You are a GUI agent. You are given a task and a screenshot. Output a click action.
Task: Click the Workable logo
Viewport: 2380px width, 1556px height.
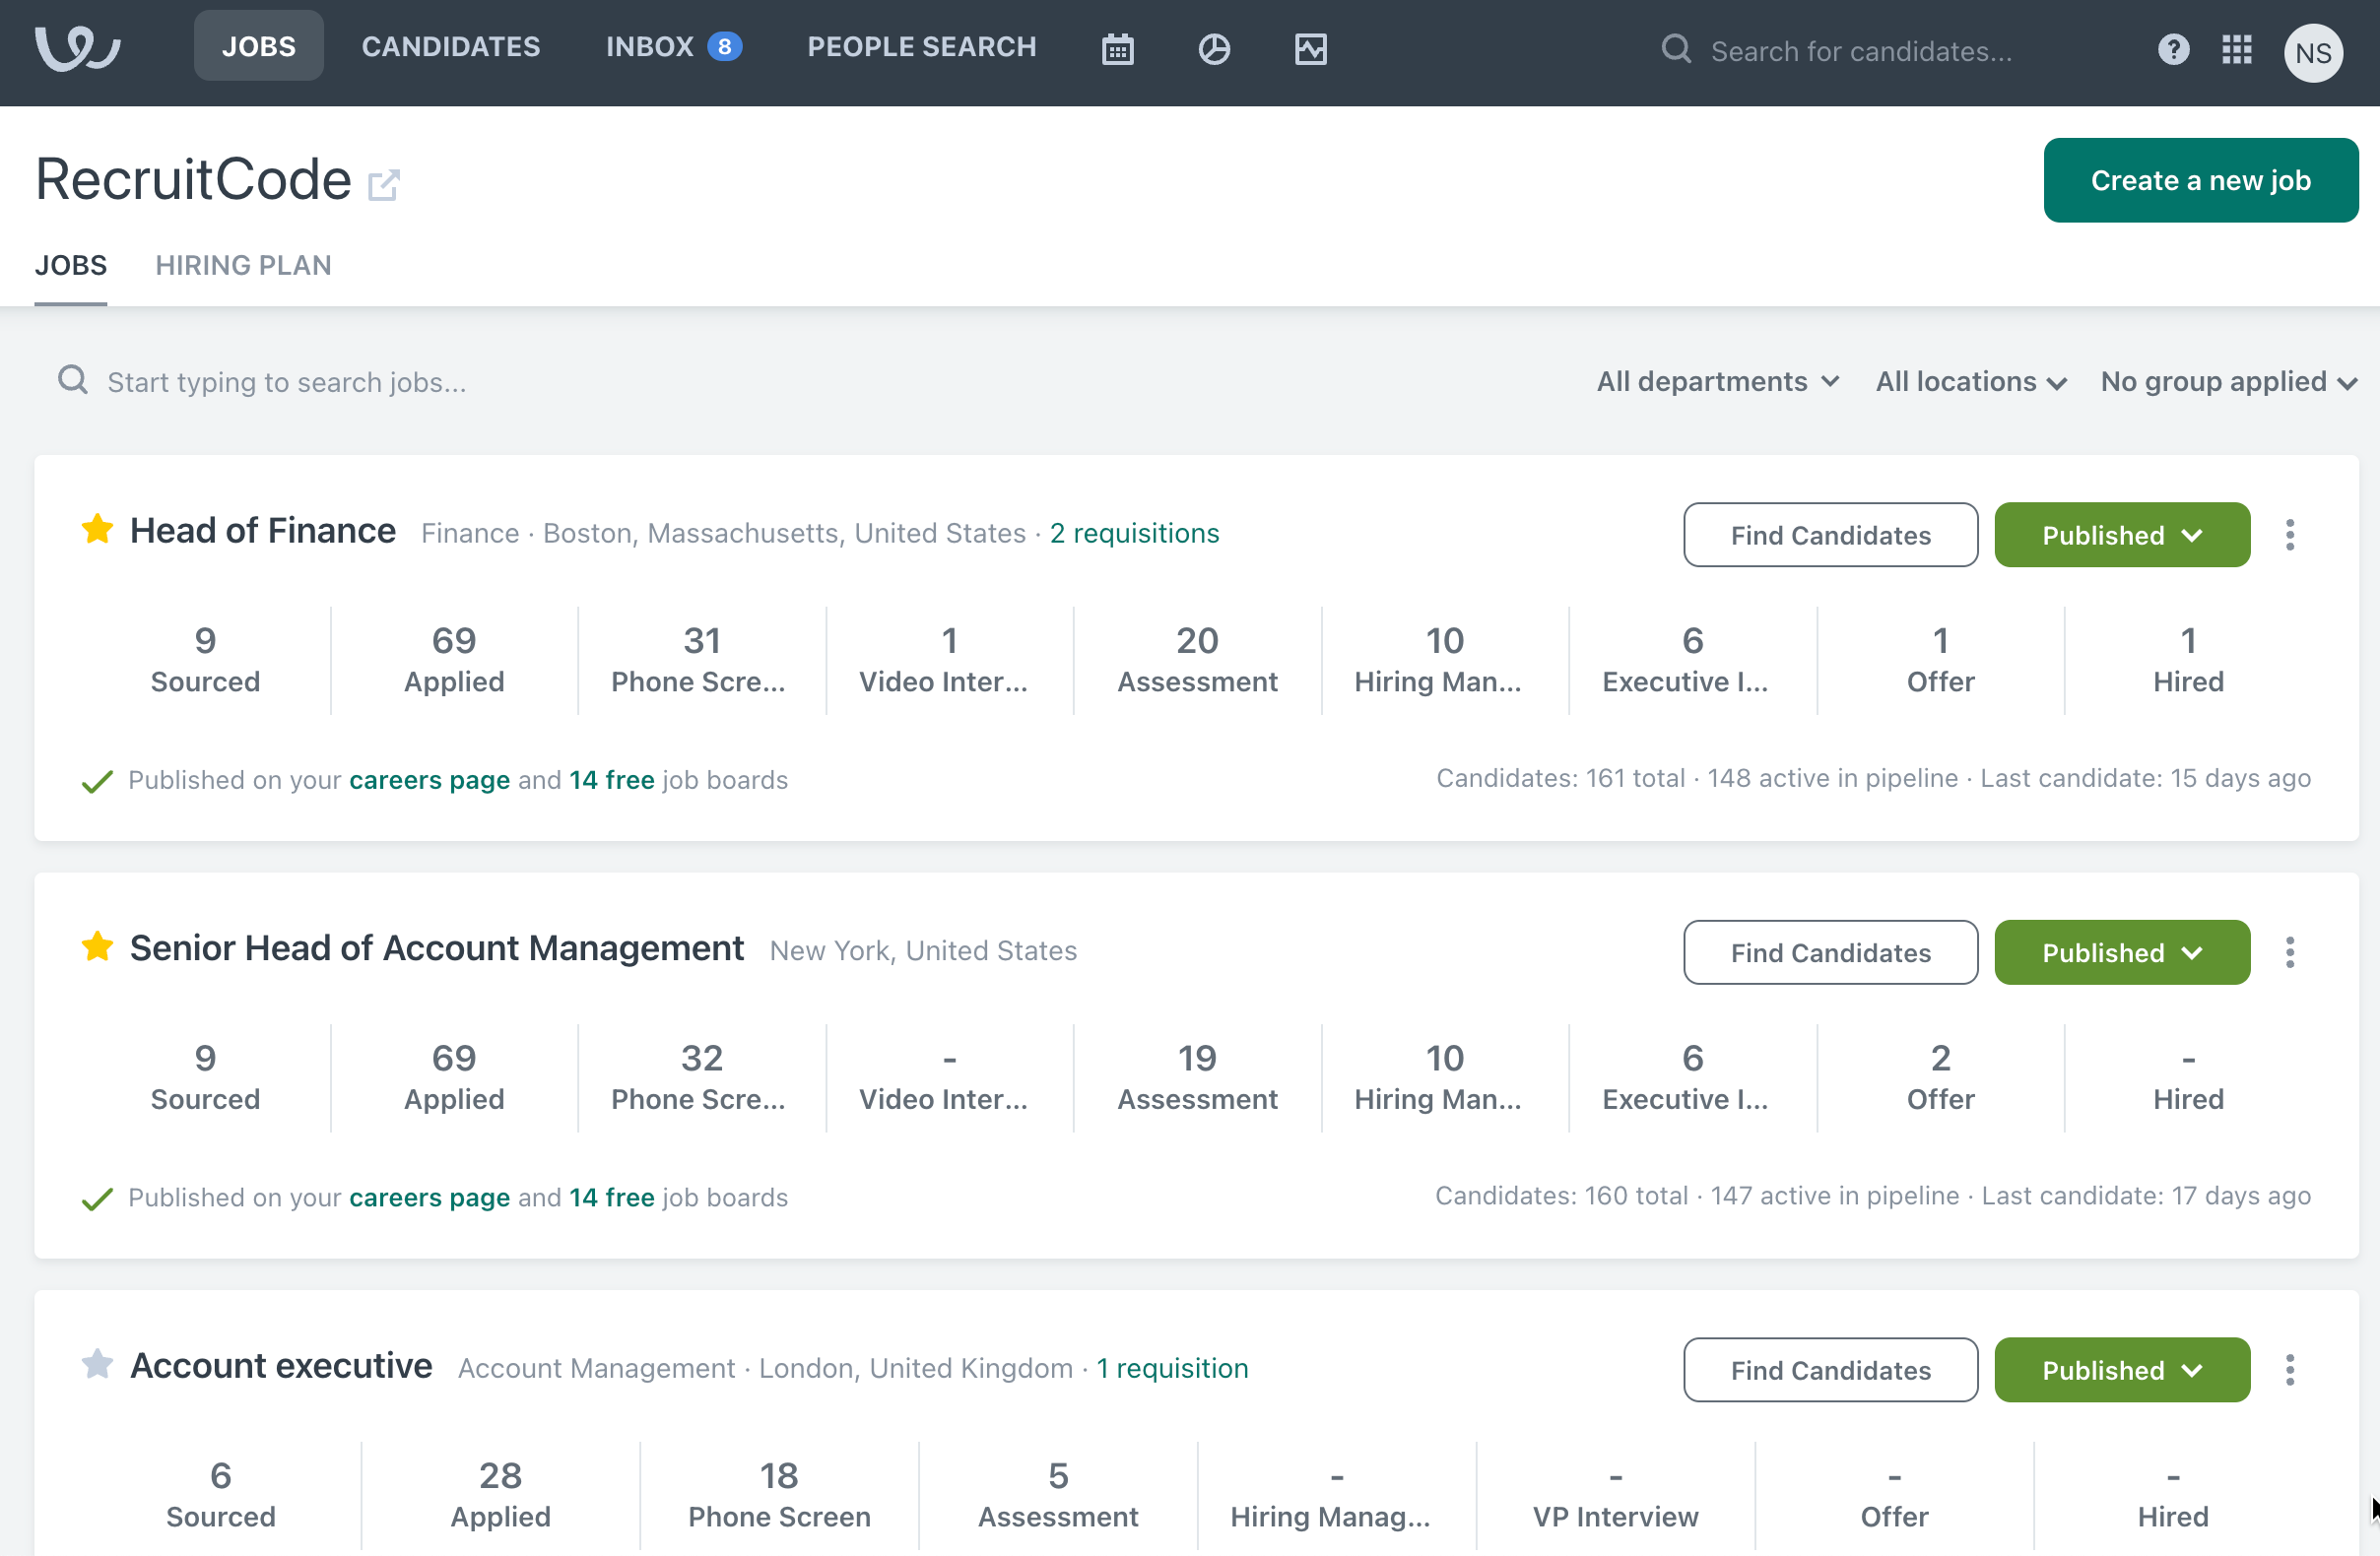[78, 47]
